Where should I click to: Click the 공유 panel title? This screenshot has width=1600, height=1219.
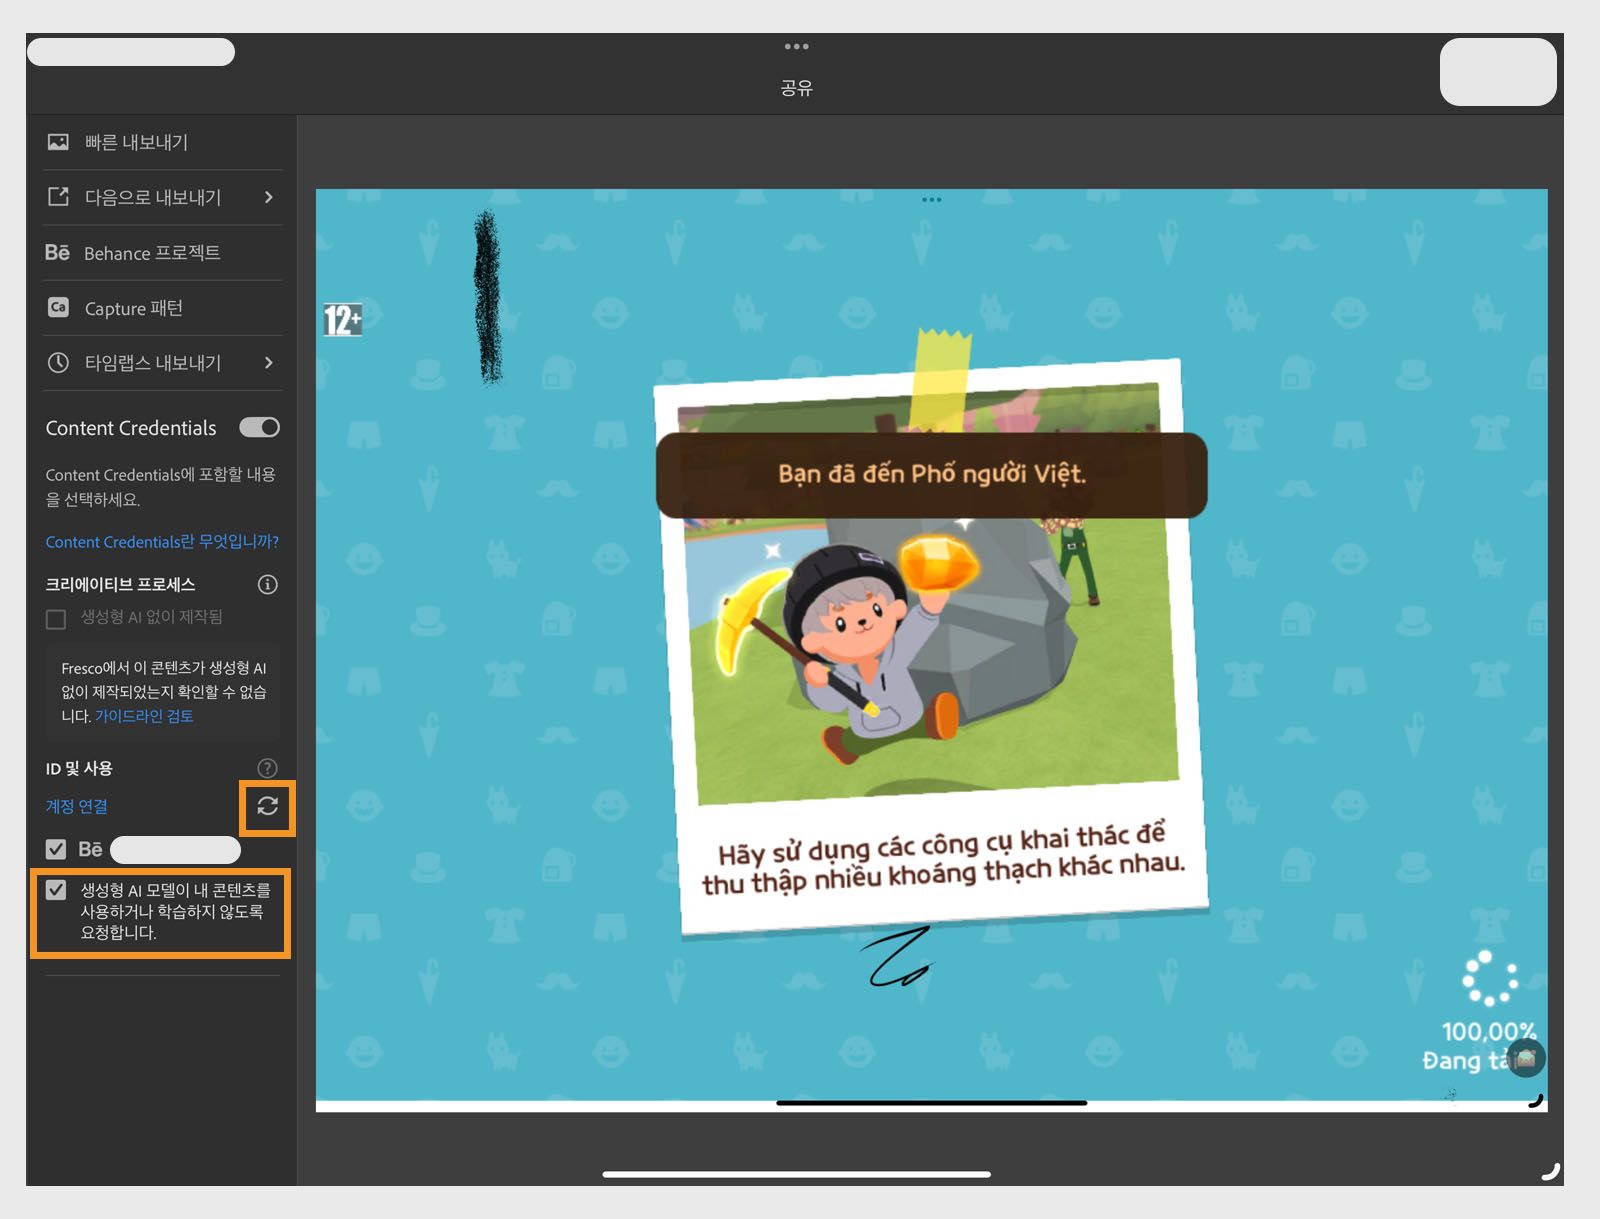click(796, 88)
